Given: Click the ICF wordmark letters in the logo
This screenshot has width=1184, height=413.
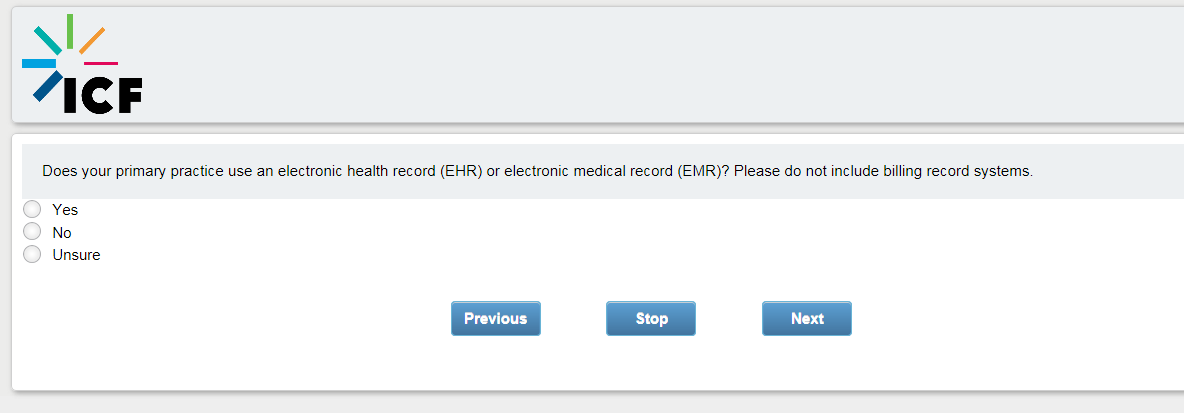Looking at the screenshot, I should (103, 94).
